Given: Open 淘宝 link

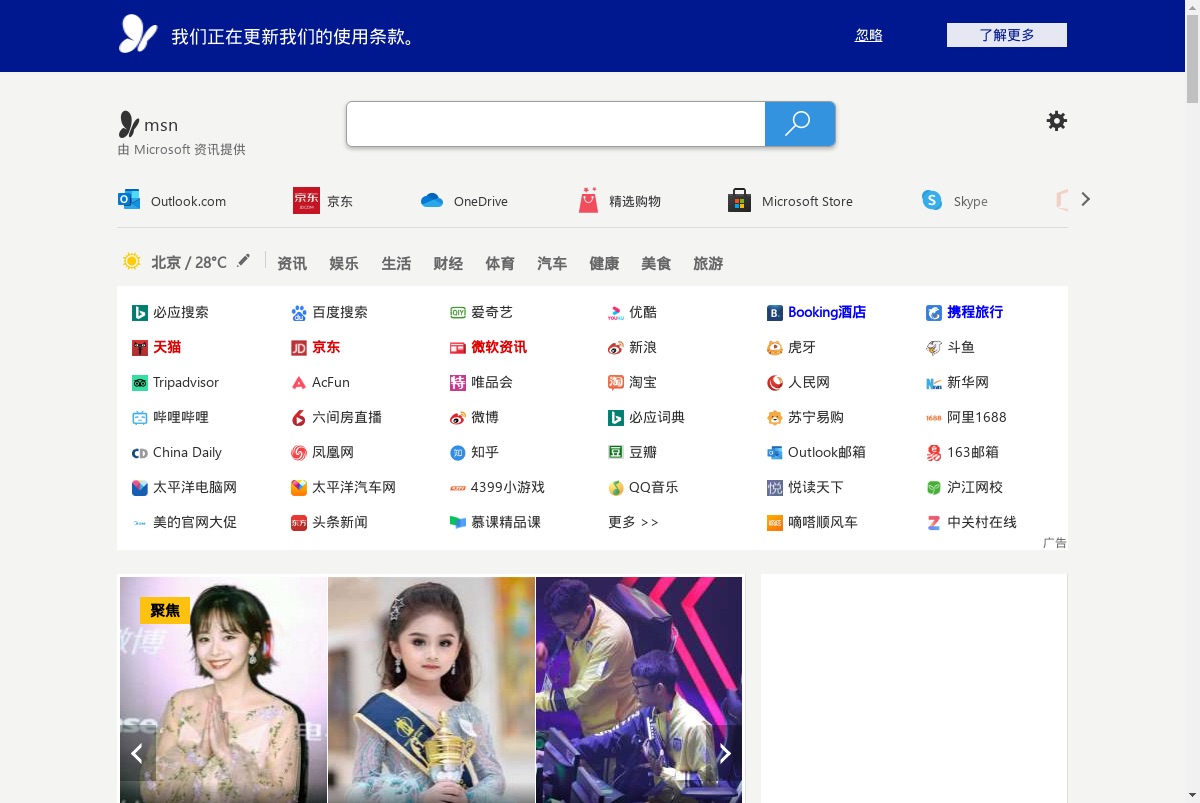Looking at the screenshot, I should coord(632,382).
